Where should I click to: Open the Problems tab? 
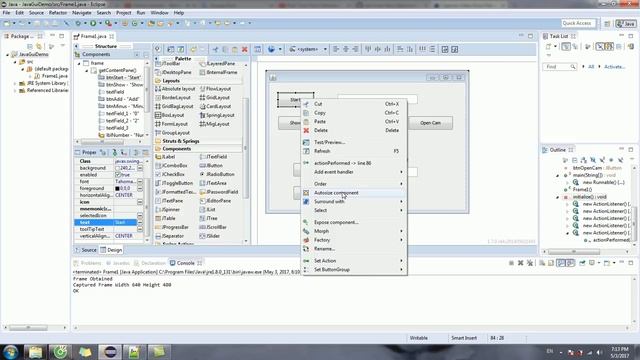pyautogui.click(x=88, y=263)
